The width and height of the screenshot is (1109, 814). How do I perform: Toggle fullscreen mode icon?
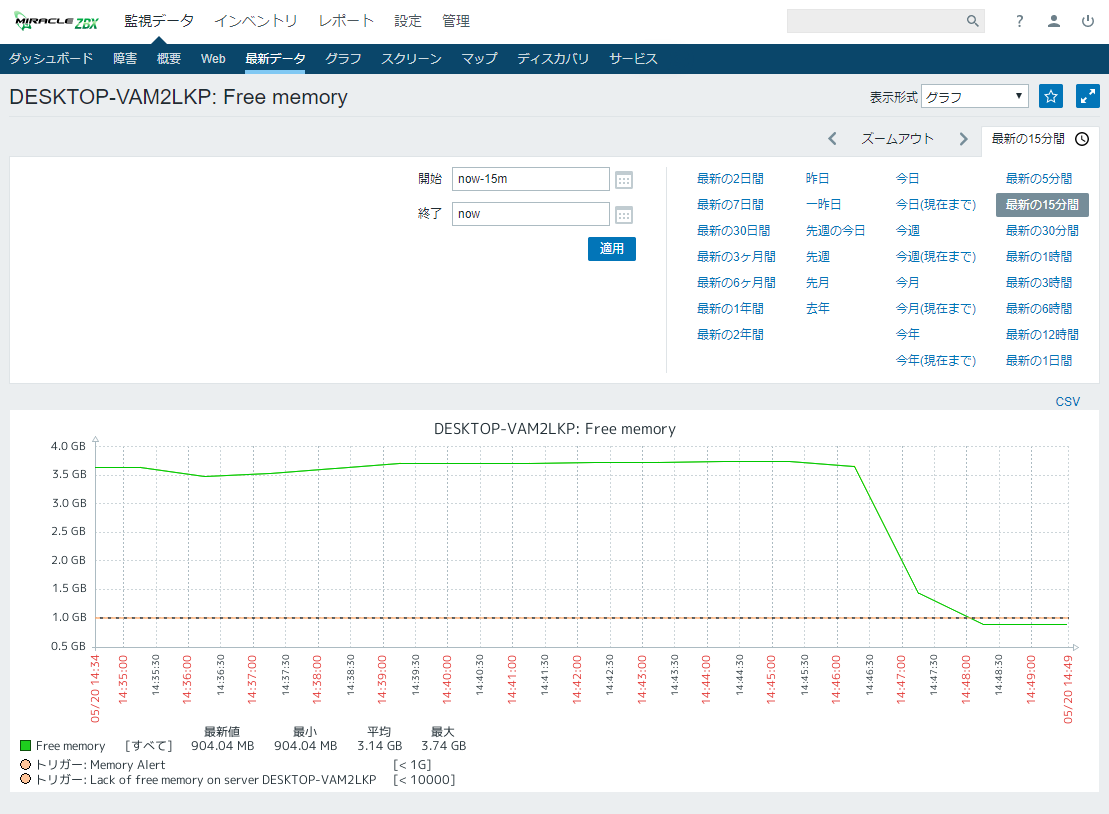click(x=1087, y=96)
